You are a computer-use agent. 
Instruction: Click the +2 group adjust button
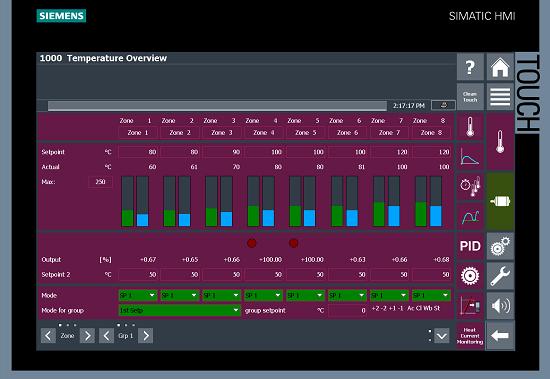(375, 308)
